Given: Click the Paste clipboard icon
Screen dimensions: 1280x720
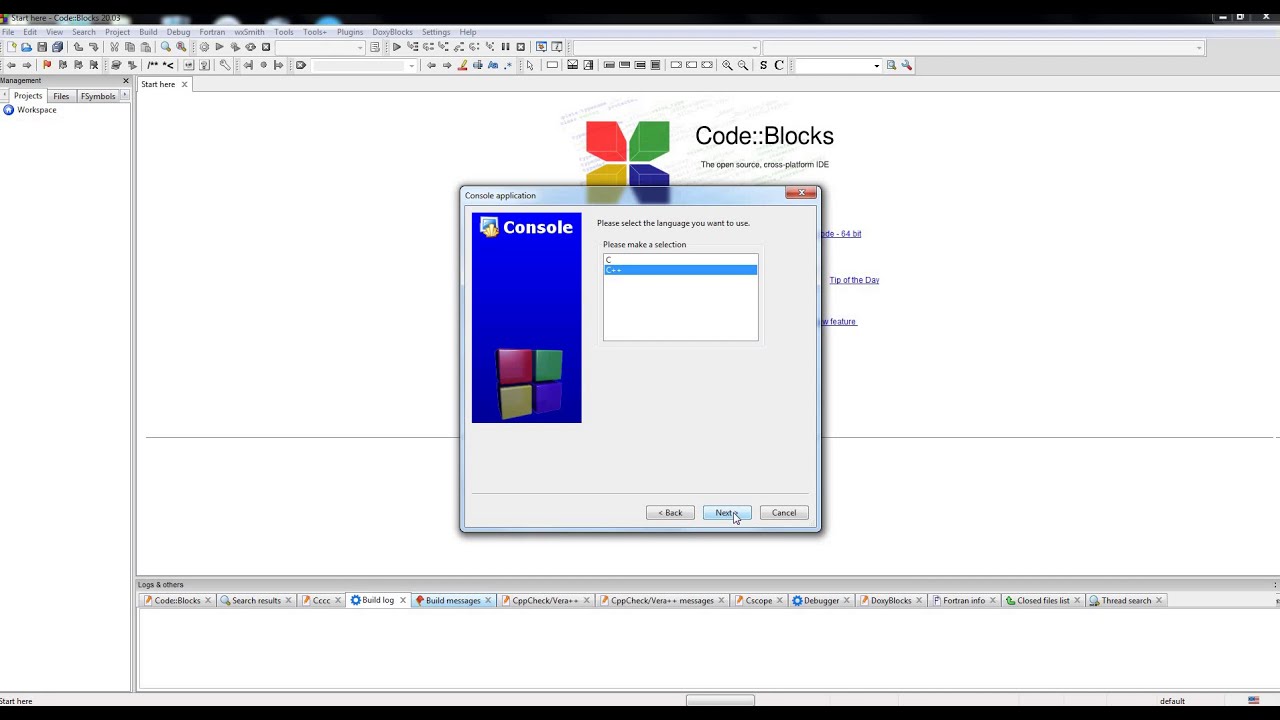Looking at the screenshot, I should pyautogui.click(x=145, y=47).
